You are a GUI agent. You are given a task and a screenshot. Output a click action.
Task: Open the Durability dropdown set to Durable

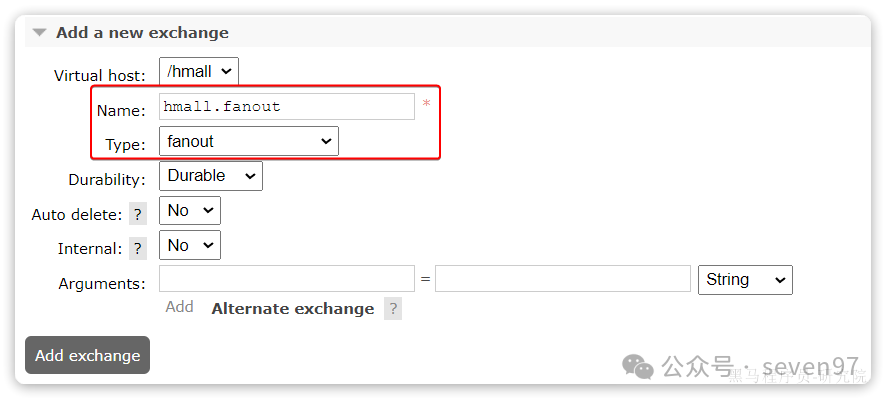[x=211, y=176]
